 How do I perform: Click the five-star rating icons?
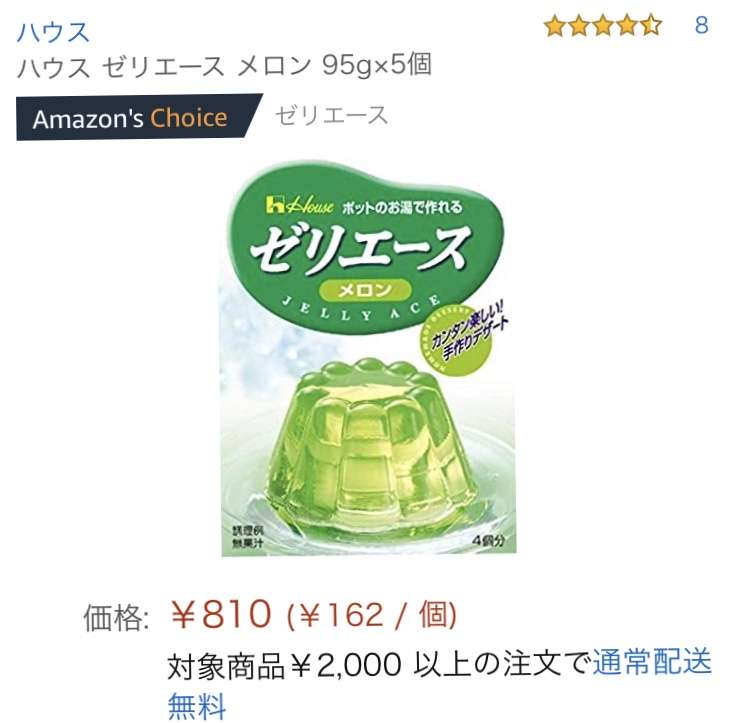603,25
